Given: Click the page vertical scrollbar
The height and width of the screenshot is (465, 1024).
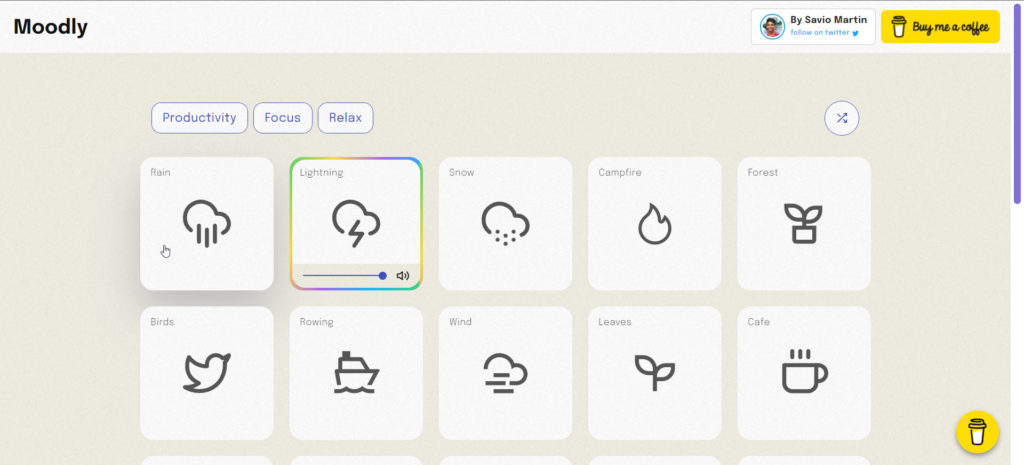Looking at the screenshot, I should [1017, 104].
